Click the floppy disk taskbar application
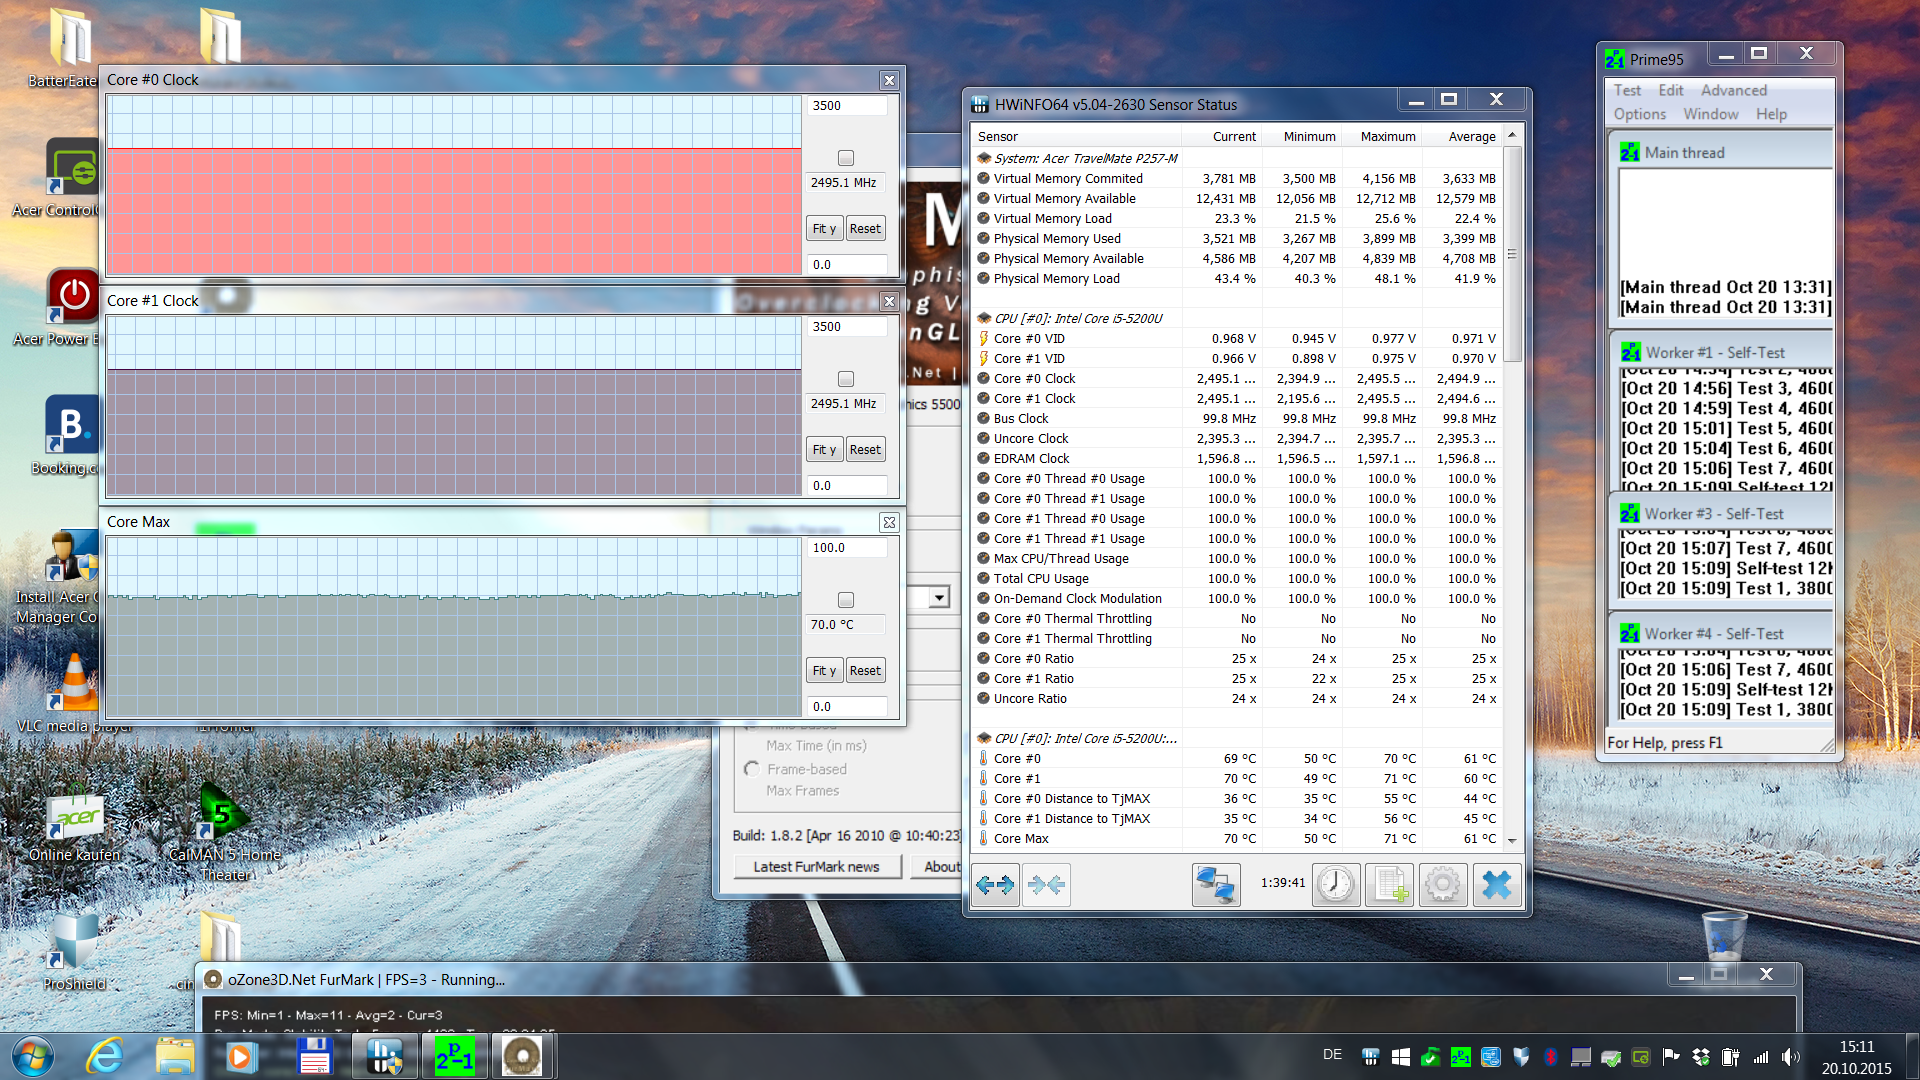 (314, 1056)
